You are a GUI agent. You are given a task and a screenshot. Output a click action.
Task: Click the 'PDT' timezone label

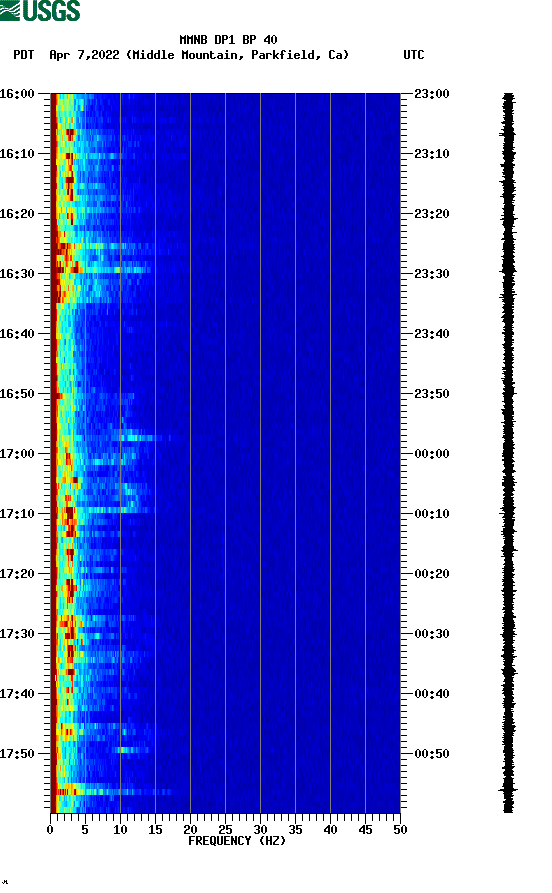pyautogui.click(x=24, y=55)
